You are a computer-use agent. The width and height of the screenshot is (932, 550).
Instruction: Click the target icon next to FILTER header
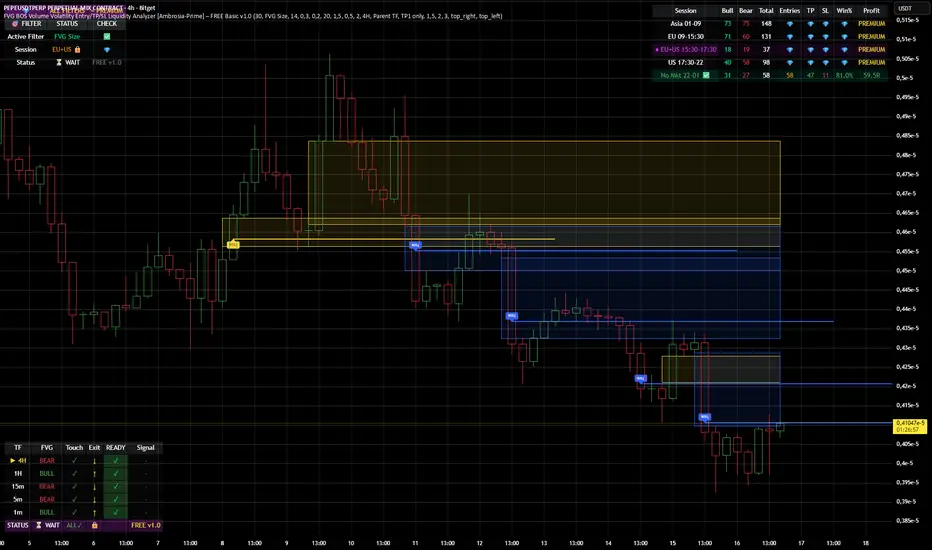15,24
